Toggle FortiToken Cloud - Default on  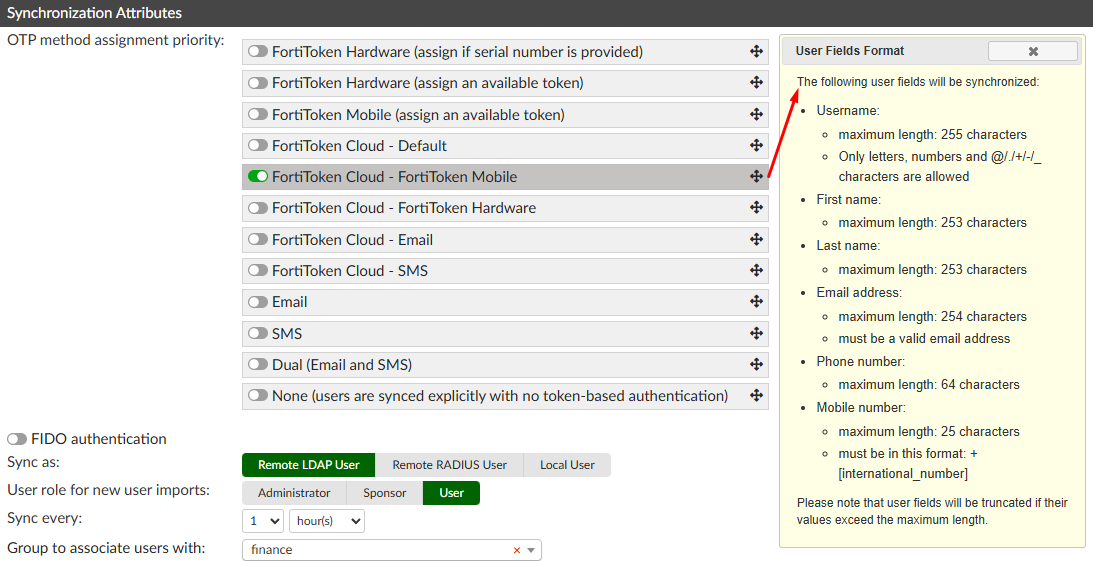click(x=258, y=146)
